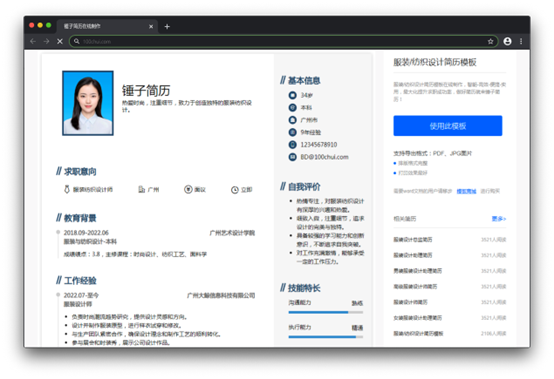Click the BD@100chui.com email text
Image resolution: width=554 pixels, height=379 pixels.
click(324, 157)
